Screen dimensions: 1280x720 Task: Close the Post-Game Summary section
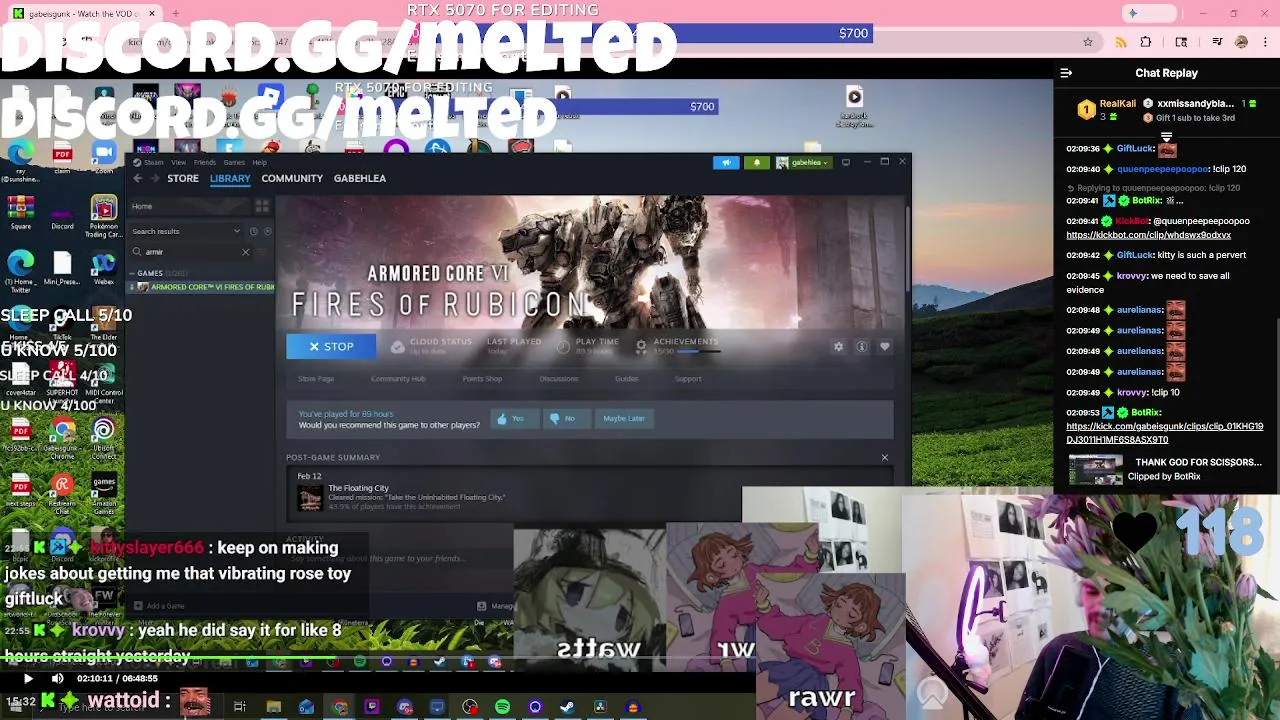tap(884, 457)
